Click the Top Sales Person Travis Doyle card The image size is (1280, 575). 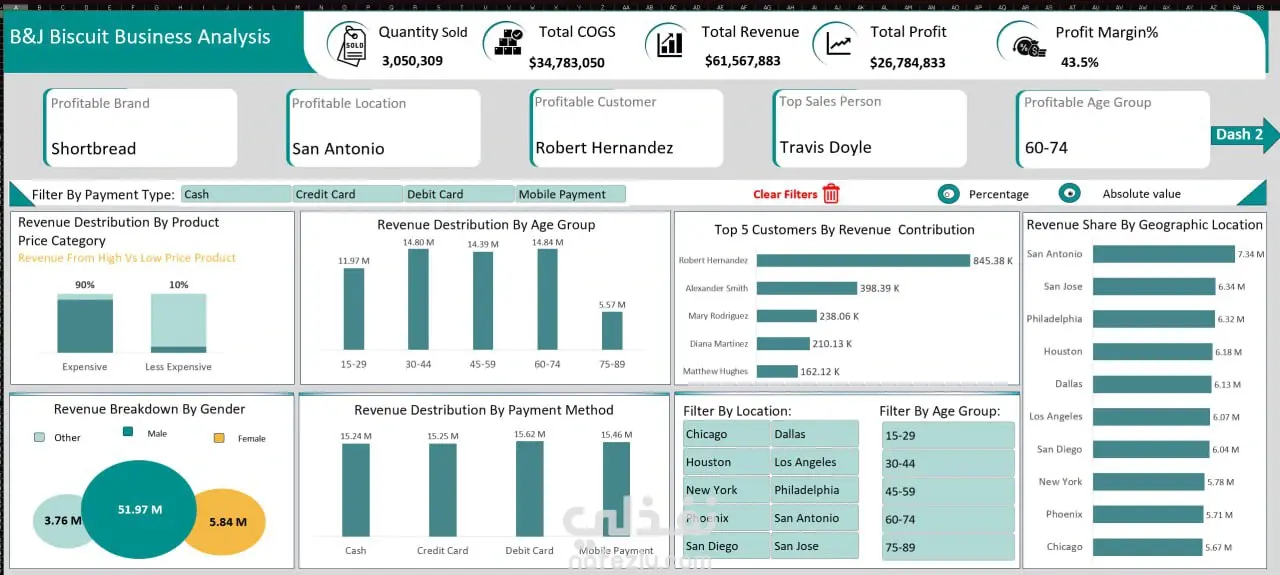[870, 127]
